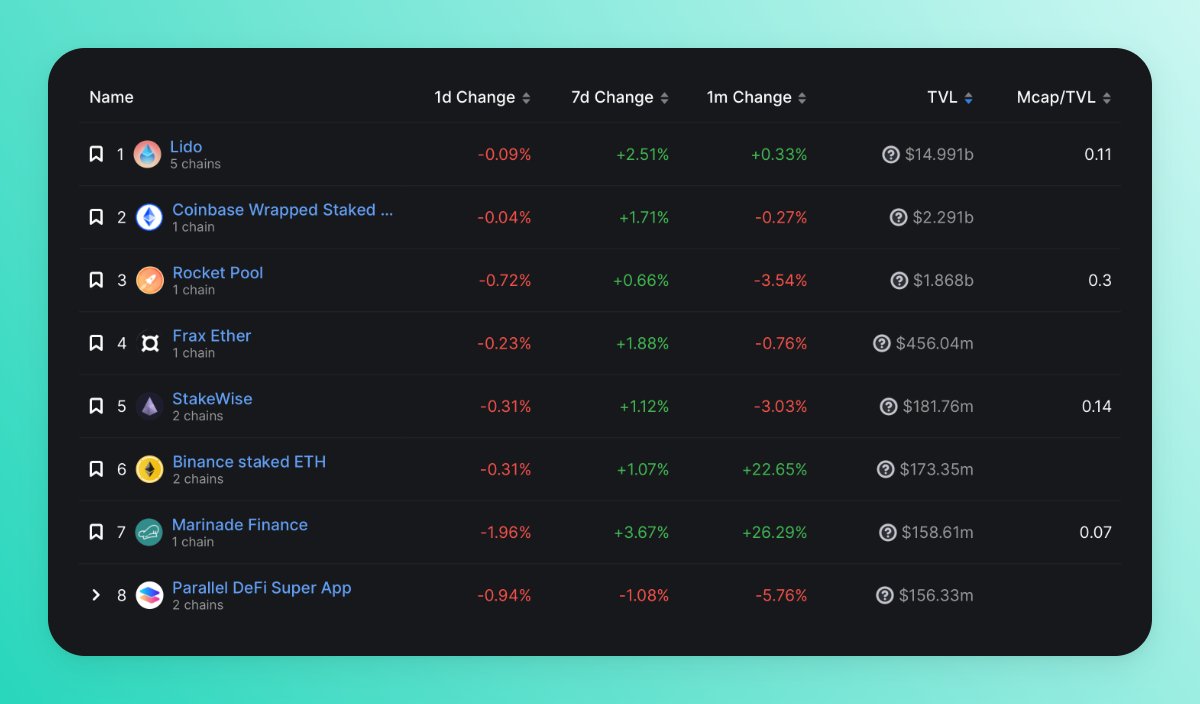Click Lido's '5 chains' label
The width and height of the screenshot is (1200, 704).
tap(195, 164)
